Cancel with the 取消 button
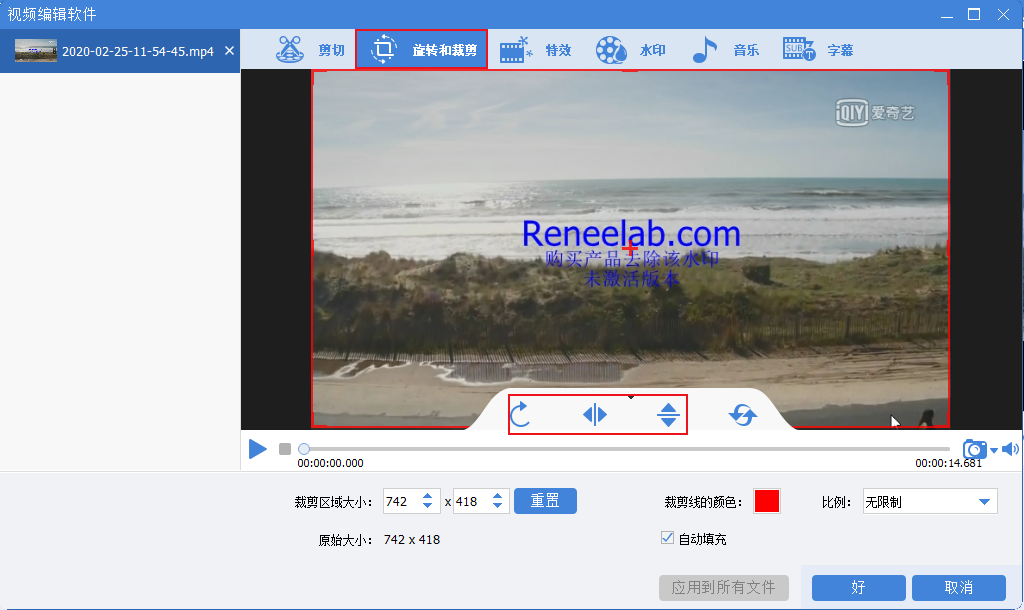Screen dimensions: 1024x610 pyautogui.click(x=958, y=588)
